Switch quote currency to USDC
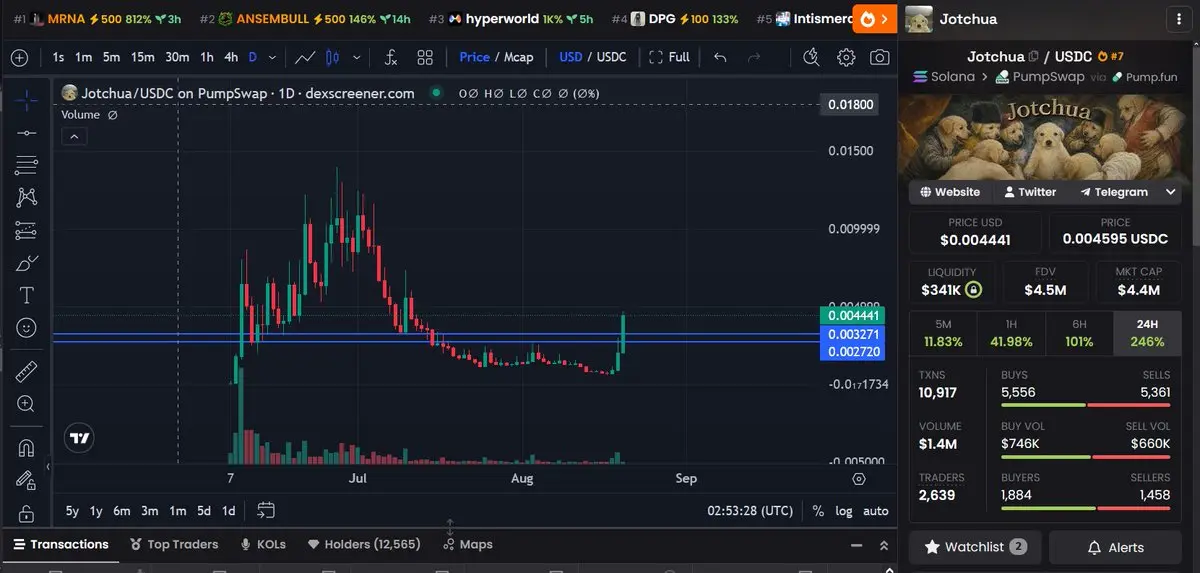1200x573 pixels. tap(612, 58)
